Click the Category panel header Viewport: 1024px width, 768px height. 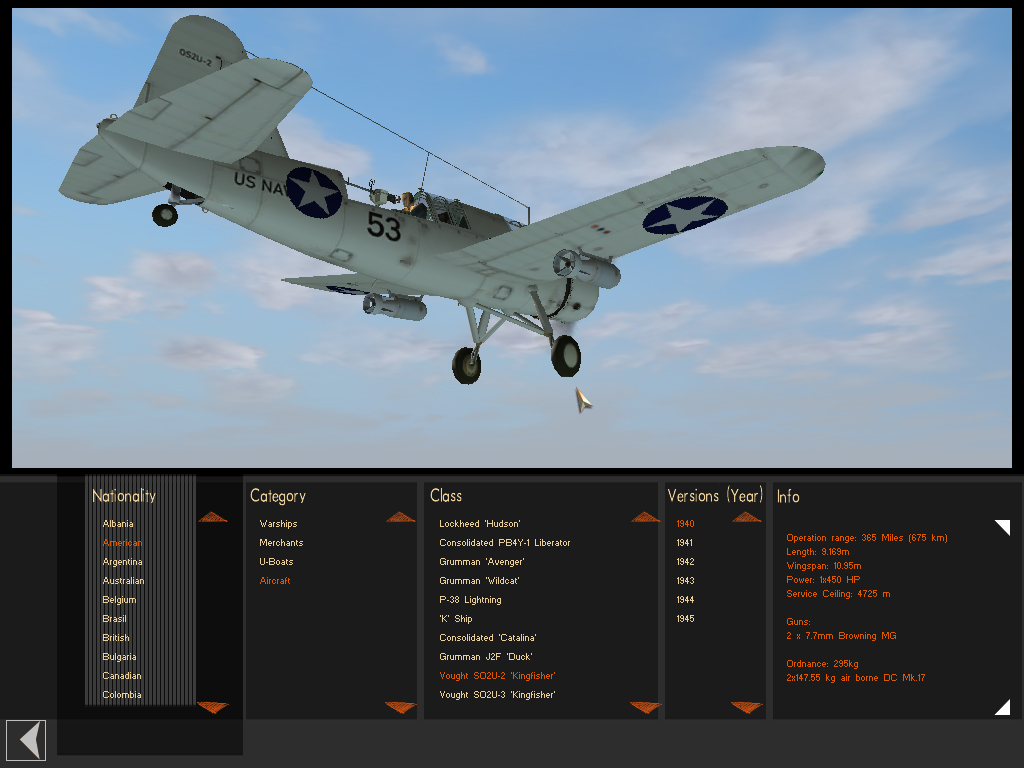(278, 496)
